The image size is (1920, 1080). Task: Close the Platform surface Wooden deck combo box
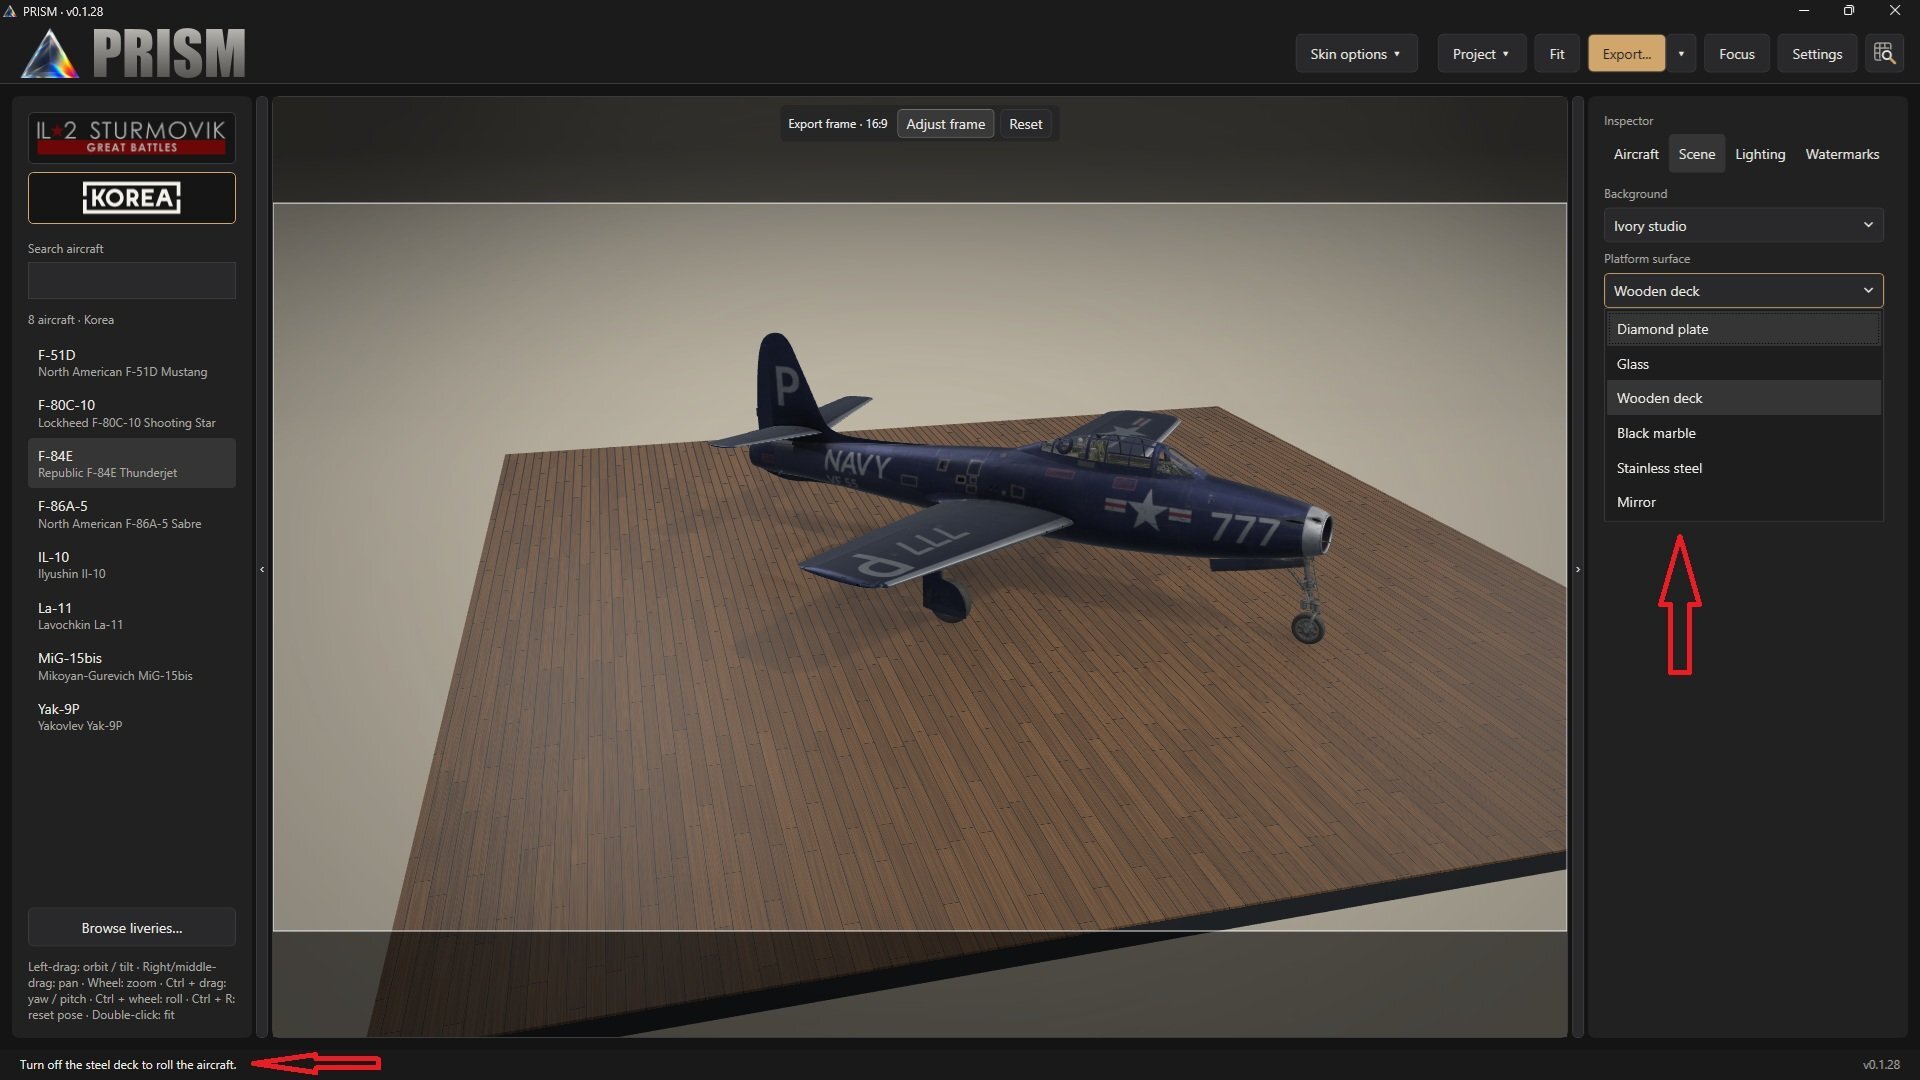pyautogui.click(x=1743, y=291)
